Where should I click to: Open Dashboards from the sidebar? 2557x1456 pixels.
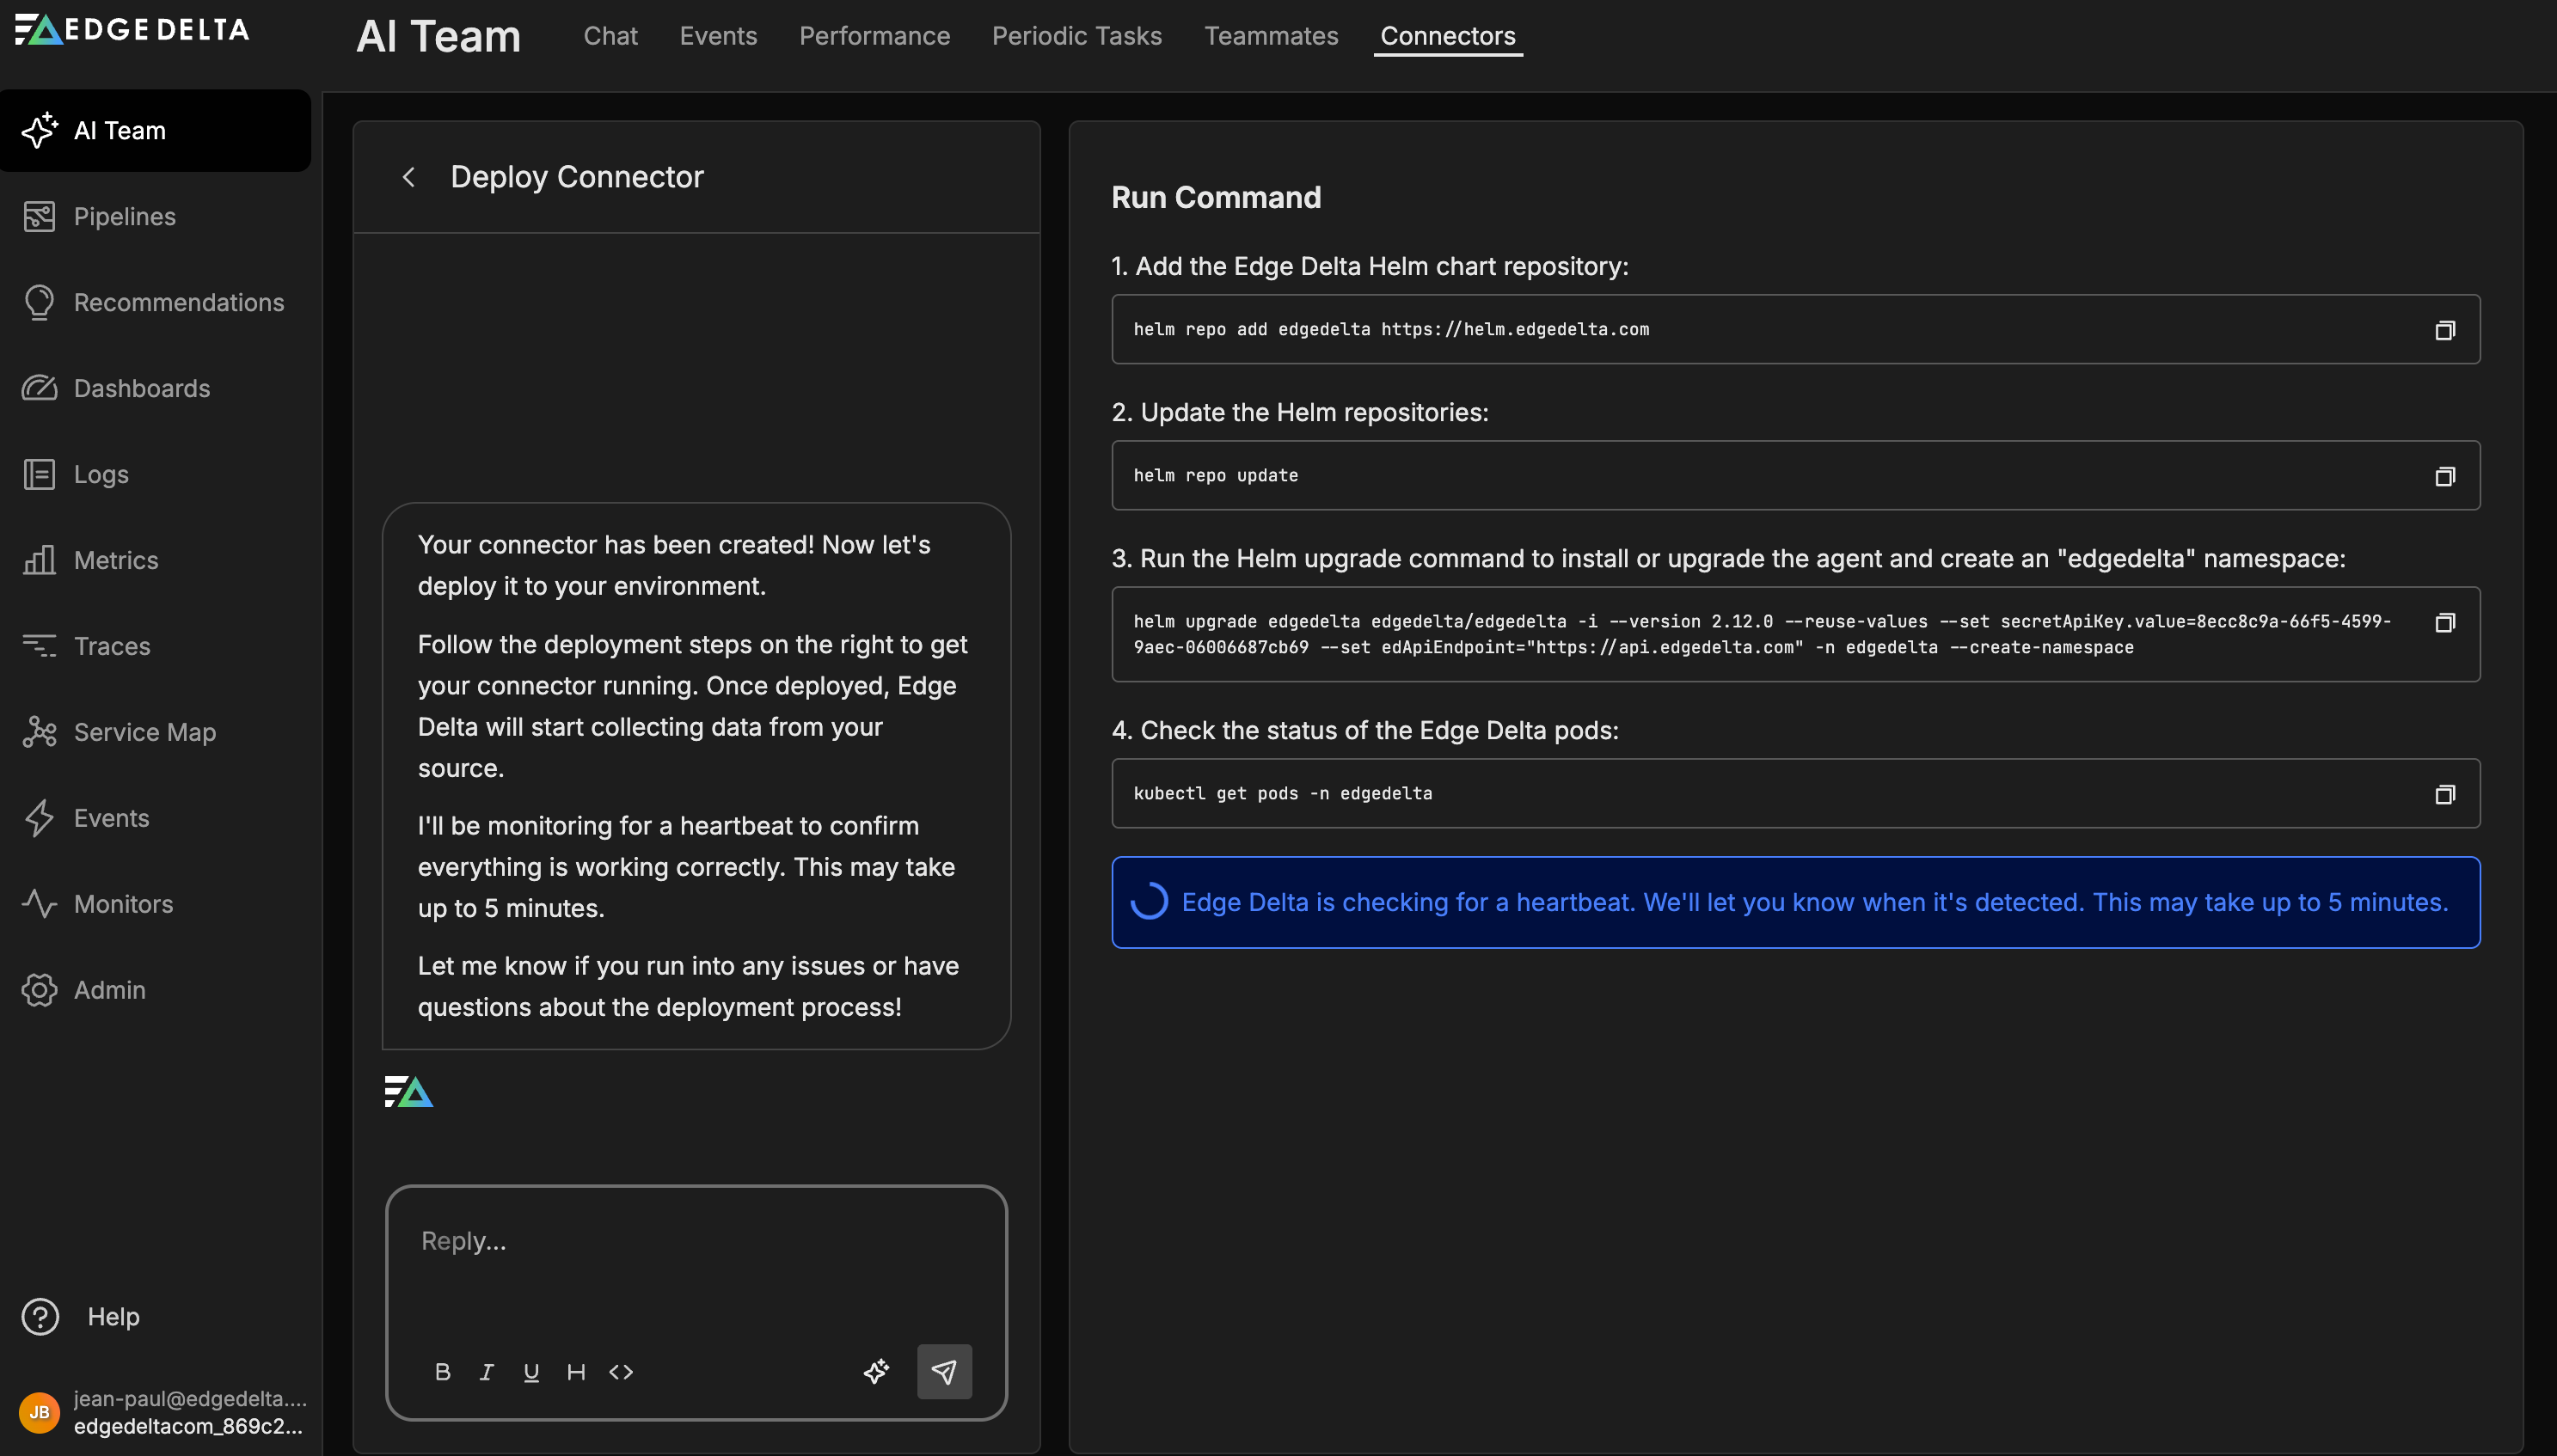pyautogui.click(x=142, y=388)
